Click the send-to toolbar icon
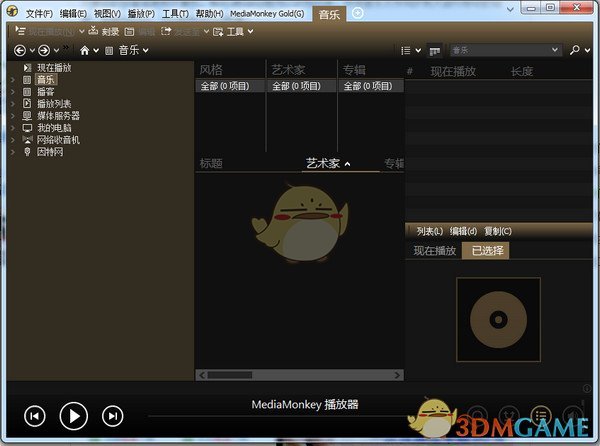Viewport: 600px width, 446px height. click(x=166, y=31)
